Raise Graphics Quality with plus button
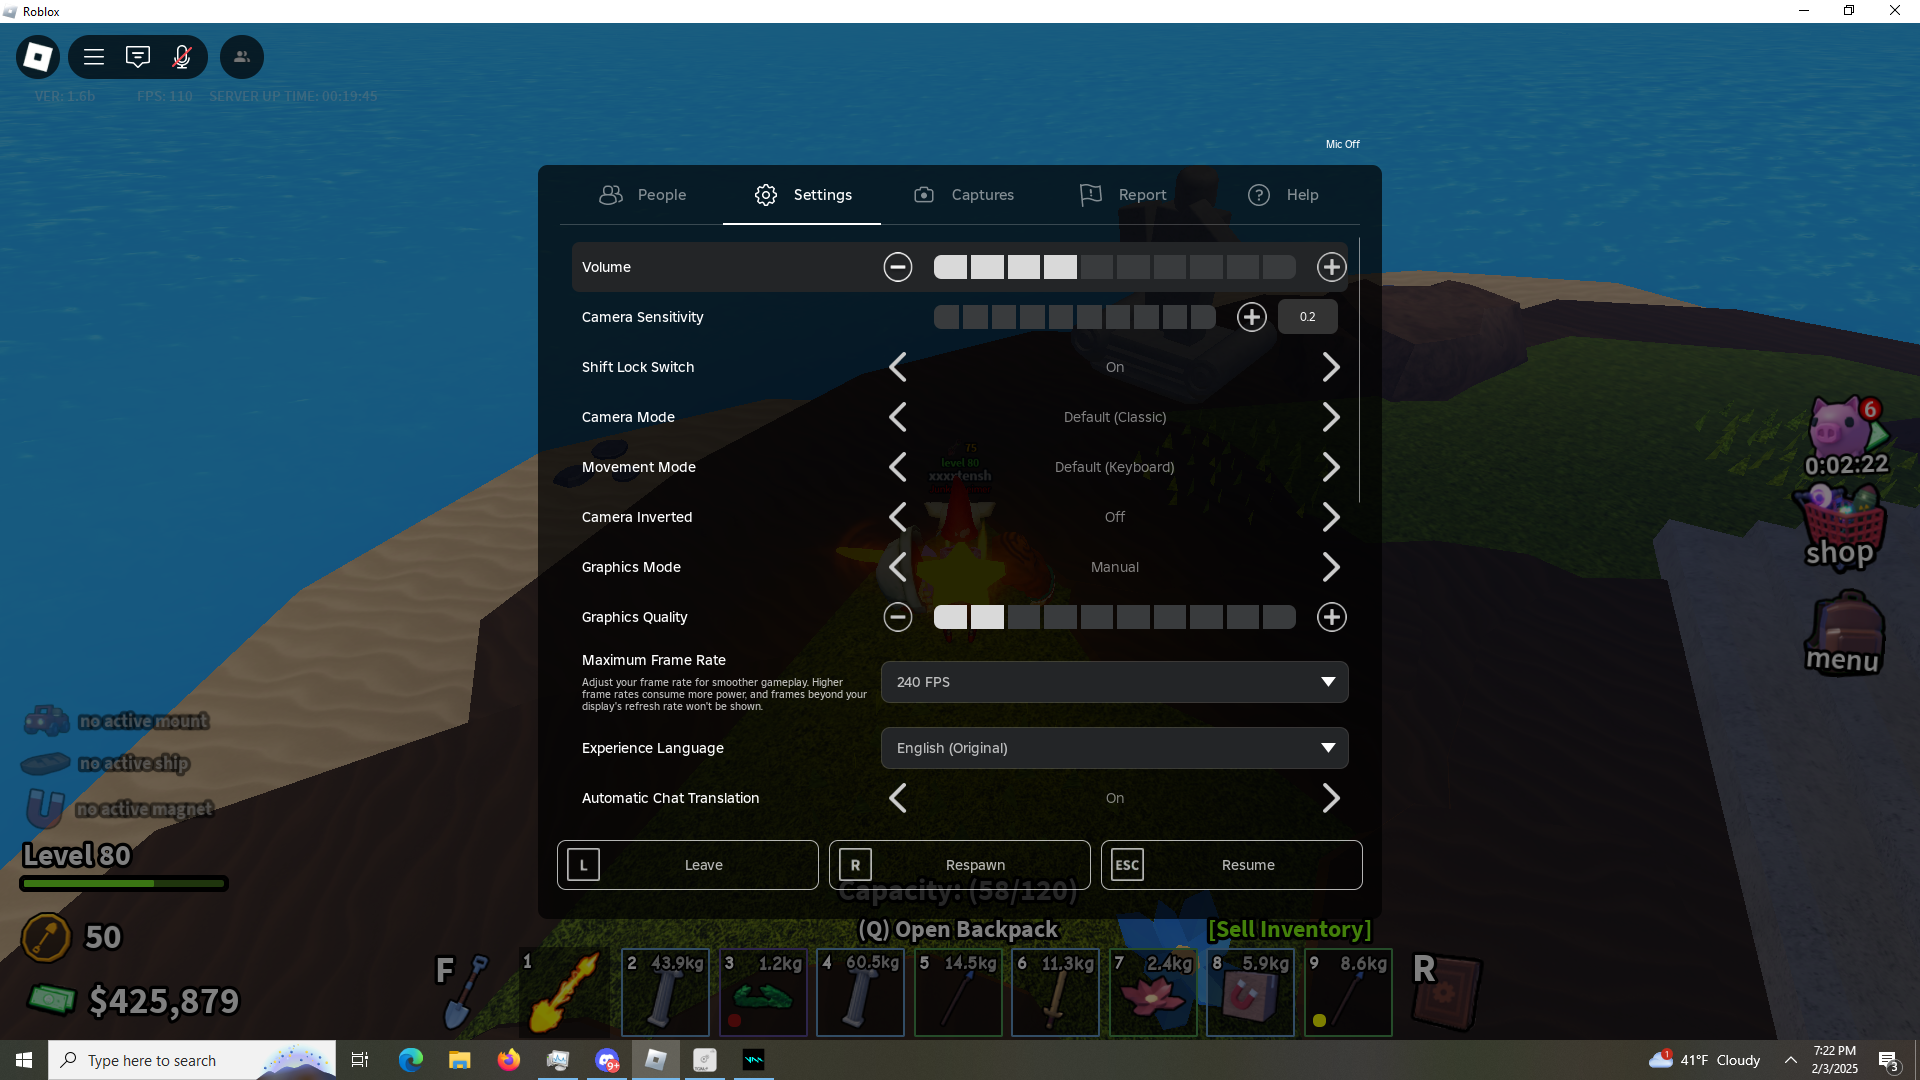Screen dimensions: 1920x1080 pyautogui.click(x=1332, y=617)
